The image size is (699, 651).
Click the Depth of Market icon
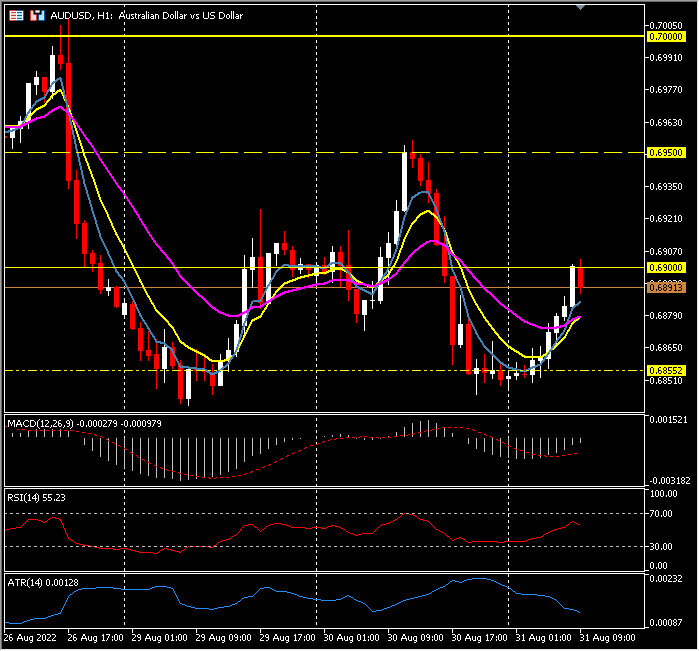tap(36, 16)
